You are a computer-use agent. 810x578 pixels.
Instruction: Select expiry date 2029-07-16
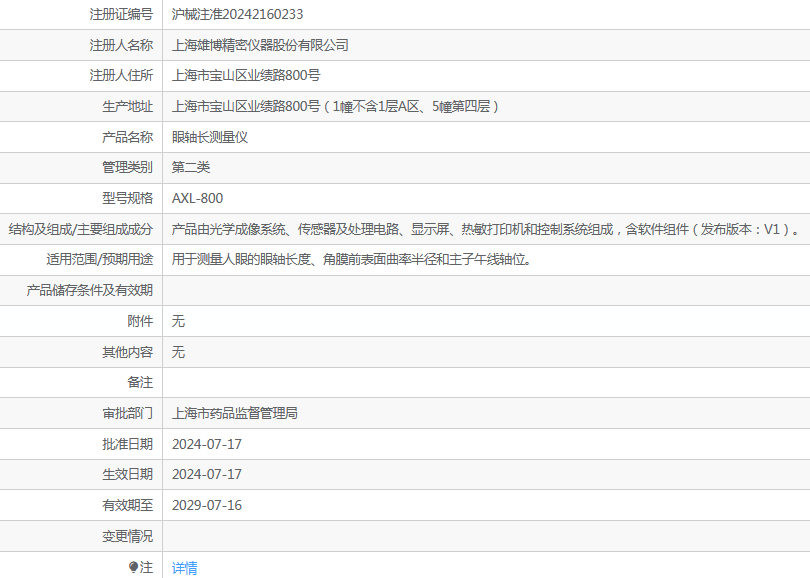click(207, 505)
